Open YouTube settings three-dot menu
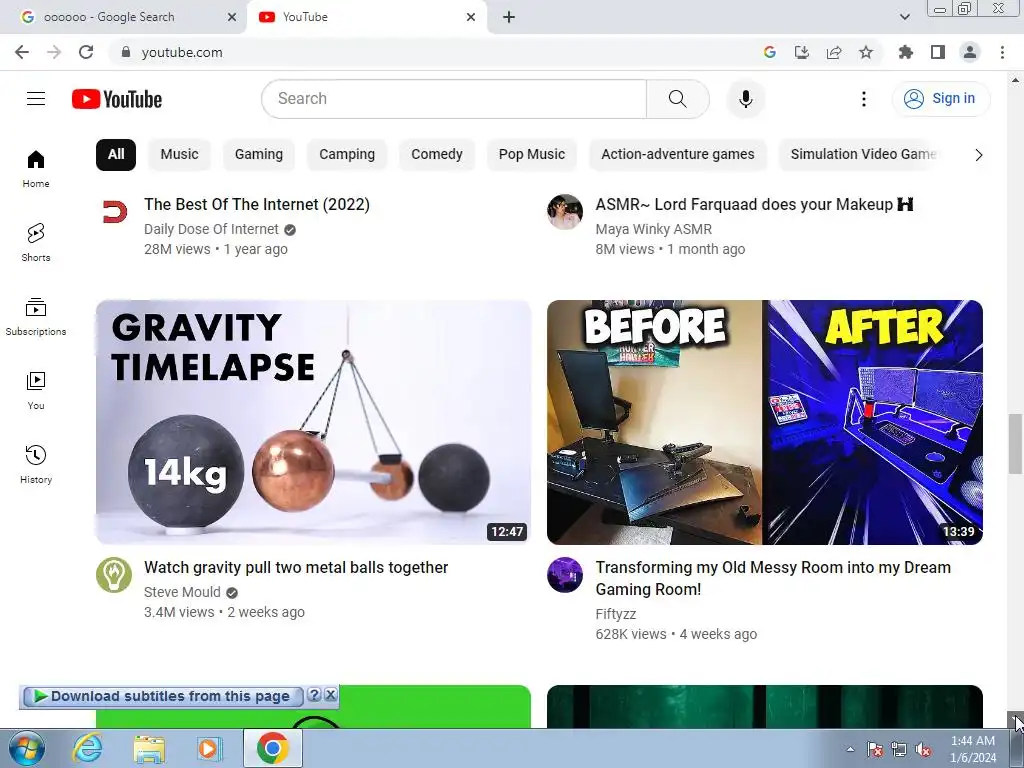This screenshot has width=1024, height=768. 863,99
